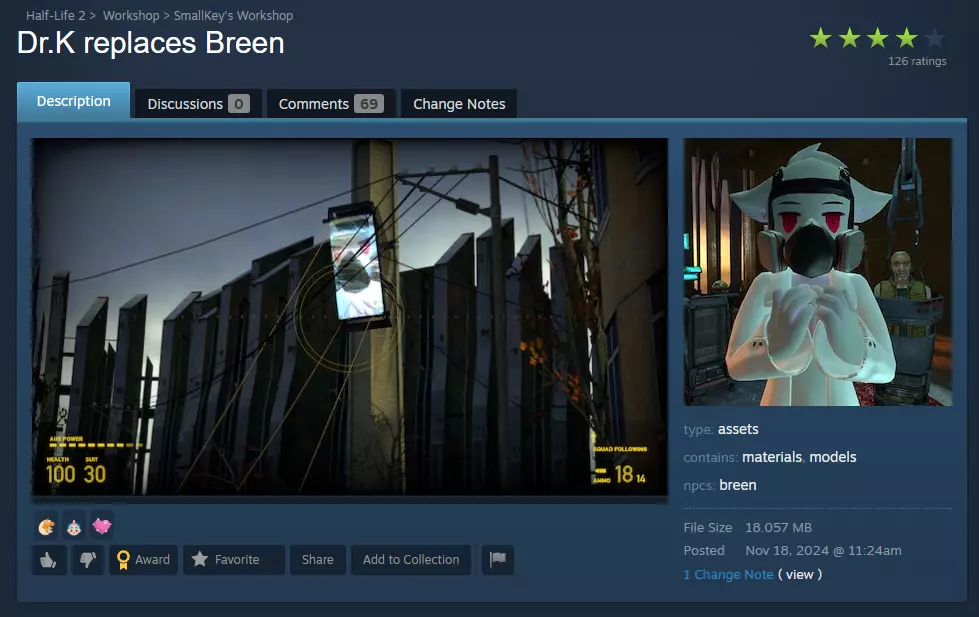The height and width of the screenshot is (617, 979).
Task: Click the green star rating
Action: tap(877, 39)
